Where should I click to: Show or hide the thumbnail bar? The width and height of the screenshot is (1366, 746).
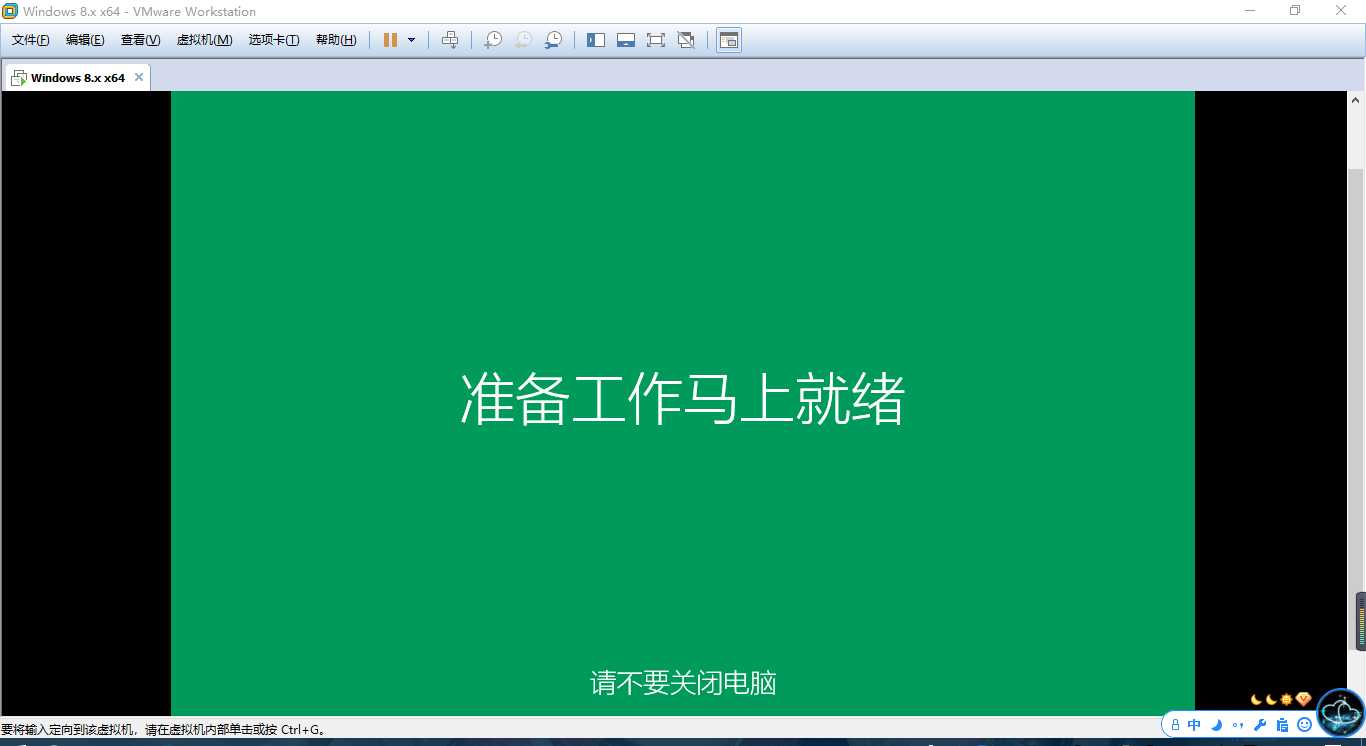(626, 40)
